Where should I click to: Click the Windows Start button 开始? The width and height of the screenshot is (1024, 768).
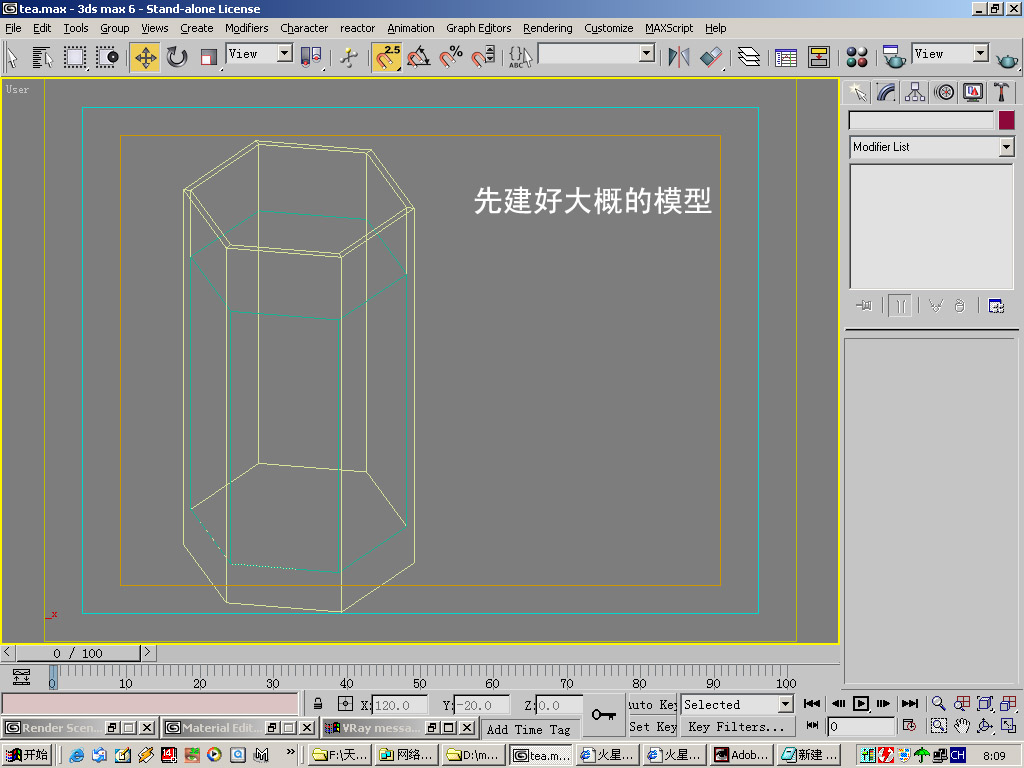coord(26,755)
